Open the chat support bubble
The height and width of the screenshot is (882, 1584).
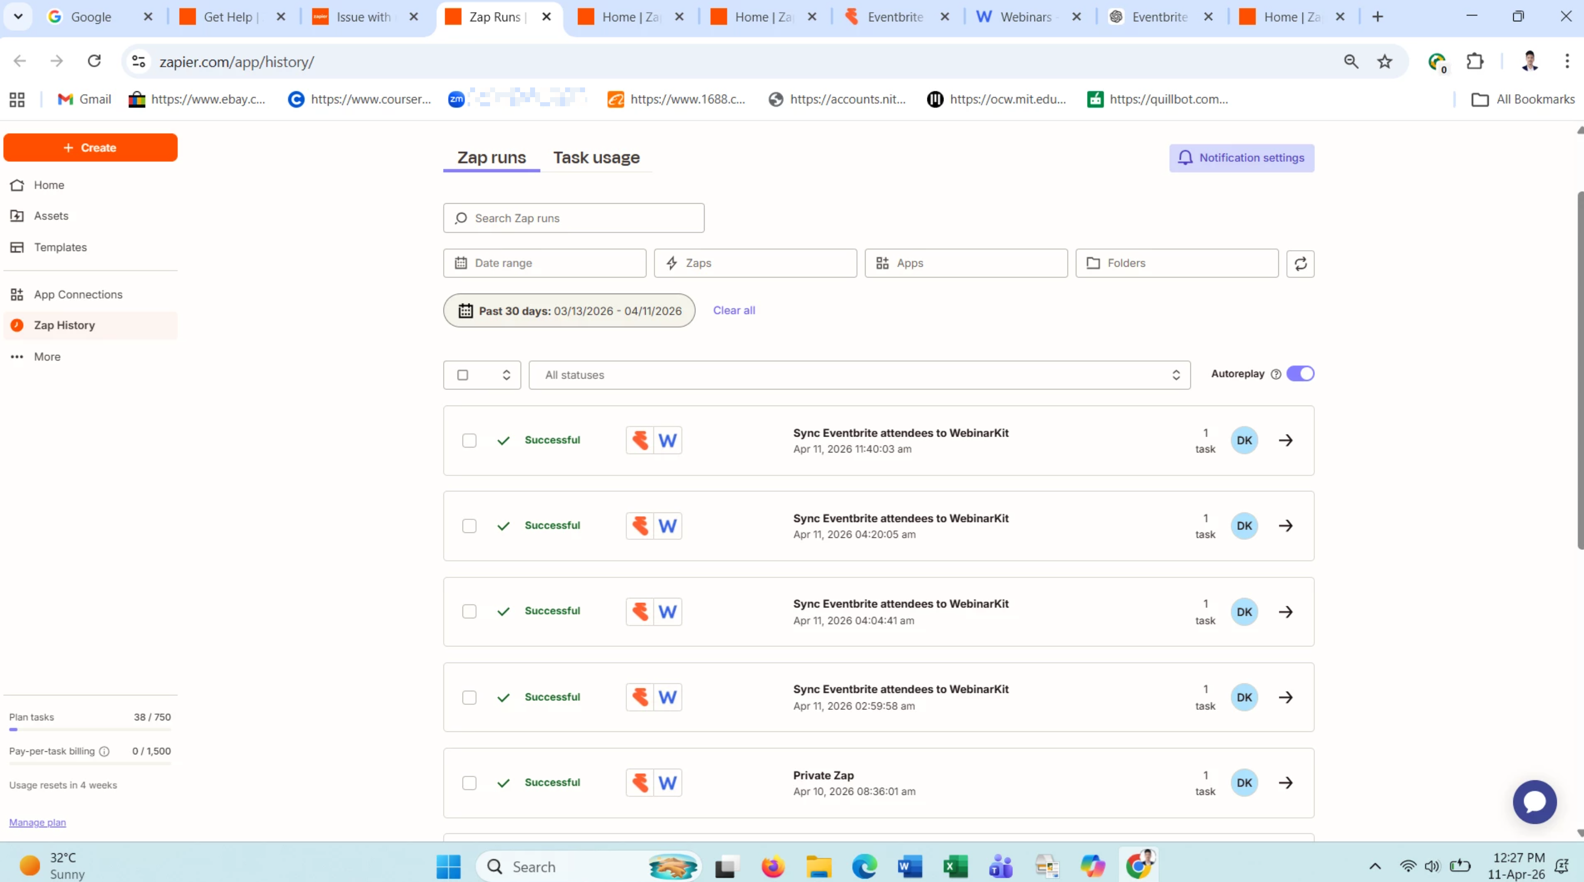(x=1534, y=802)
